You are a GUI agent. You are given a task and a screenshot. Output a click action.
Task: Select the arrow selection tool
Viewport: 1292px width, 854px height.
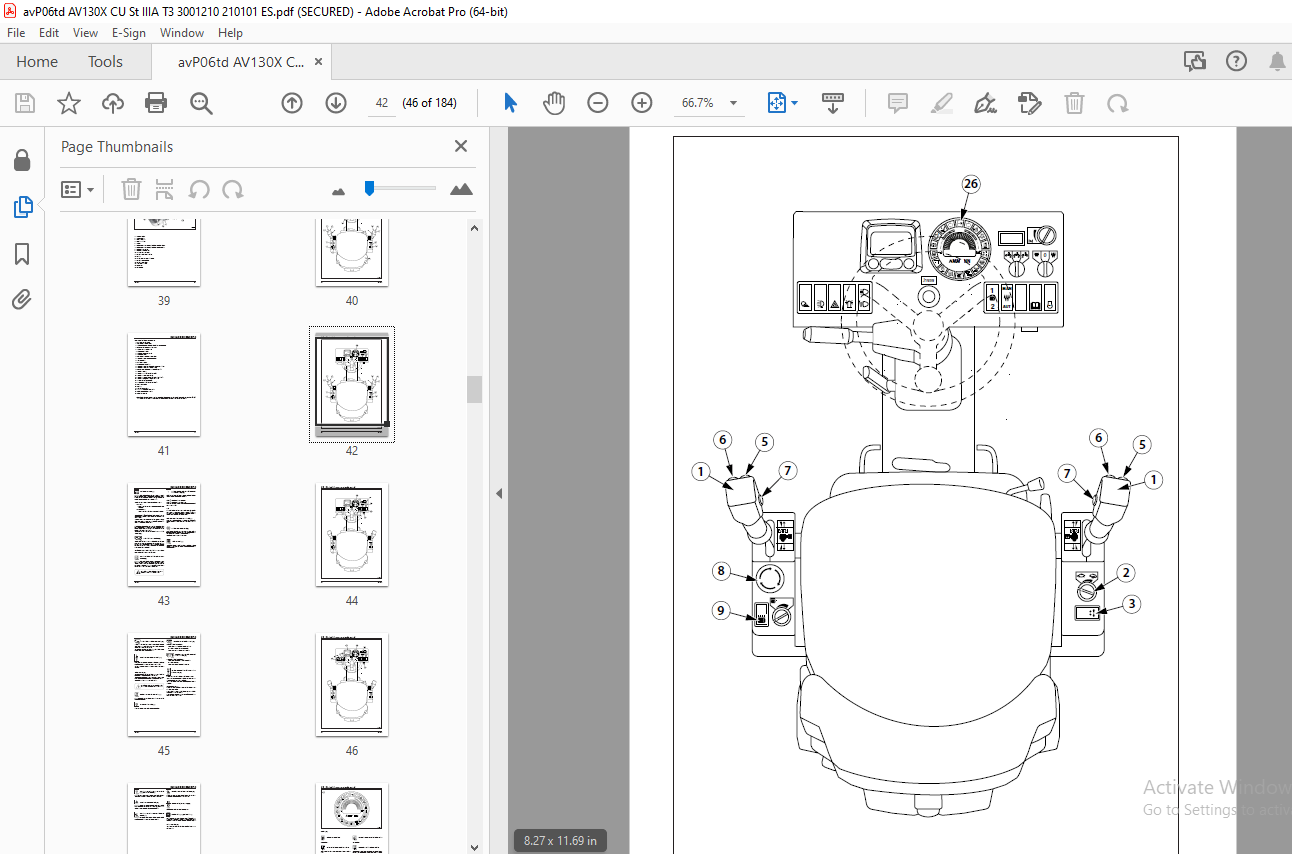511,103
